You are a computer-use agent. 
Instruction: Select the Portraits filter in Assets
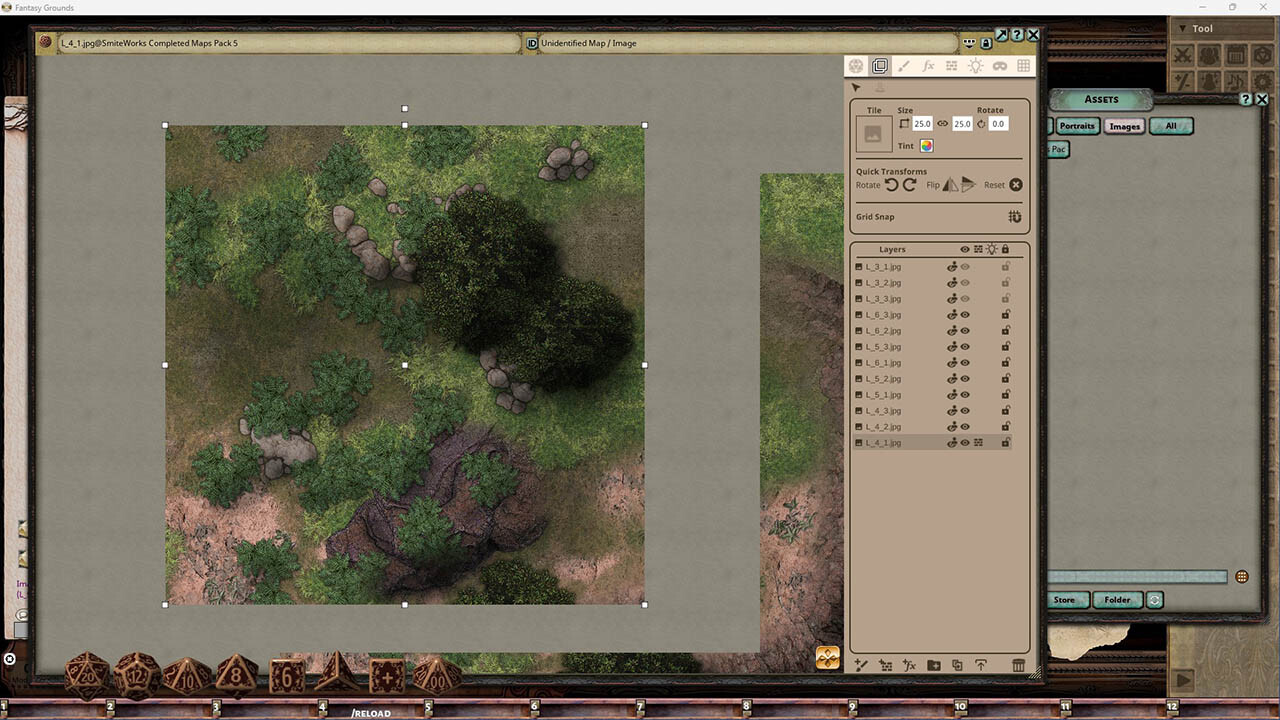click(x=1077, y=126)
